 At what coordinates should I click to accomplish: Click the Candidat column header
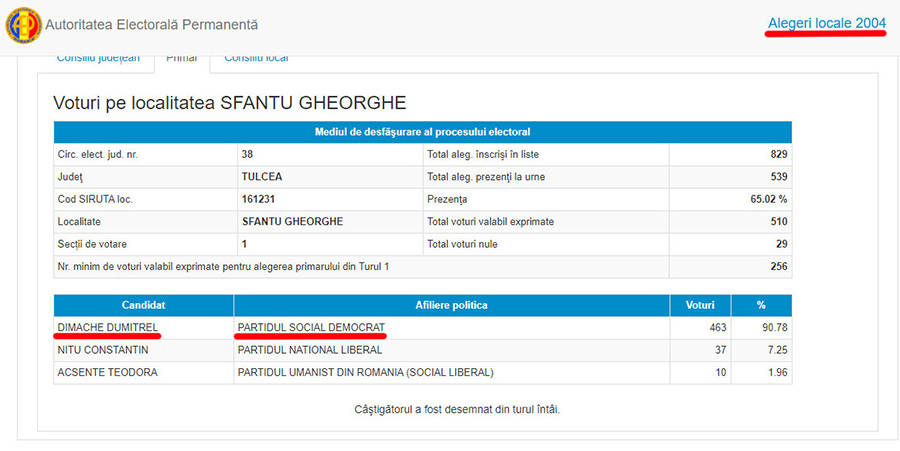(x=143, y=305)
